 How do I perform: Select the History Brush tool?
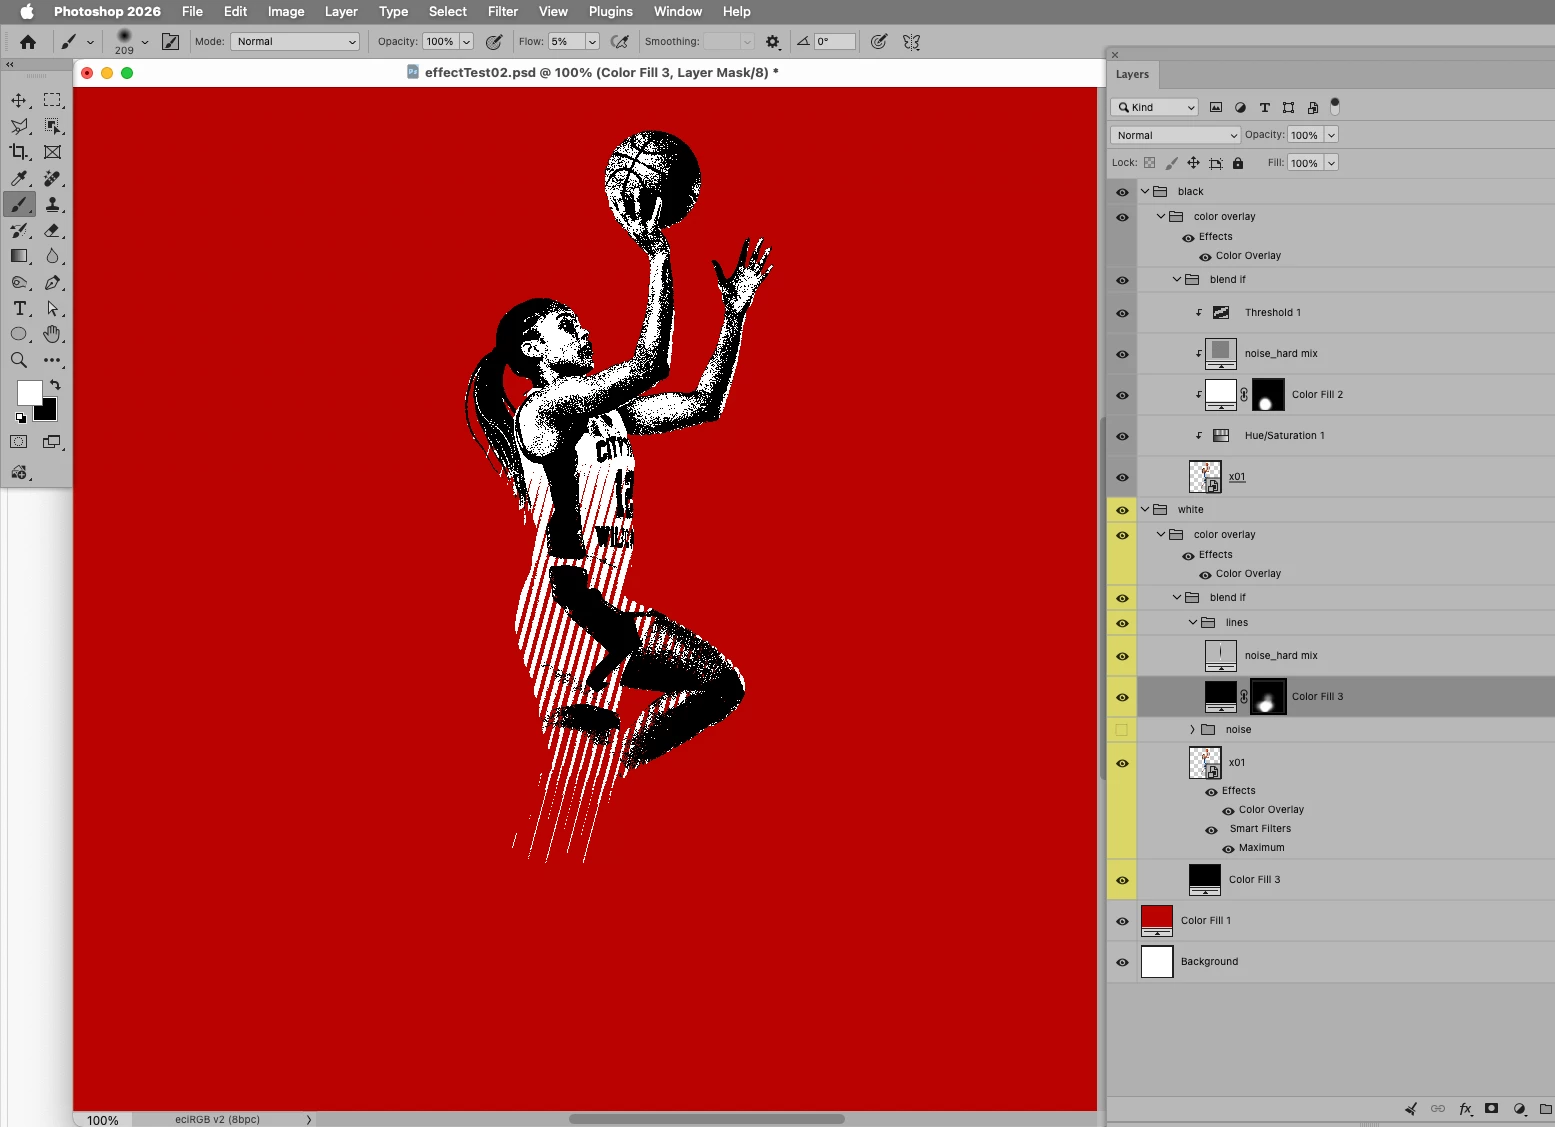click(19, 230)
